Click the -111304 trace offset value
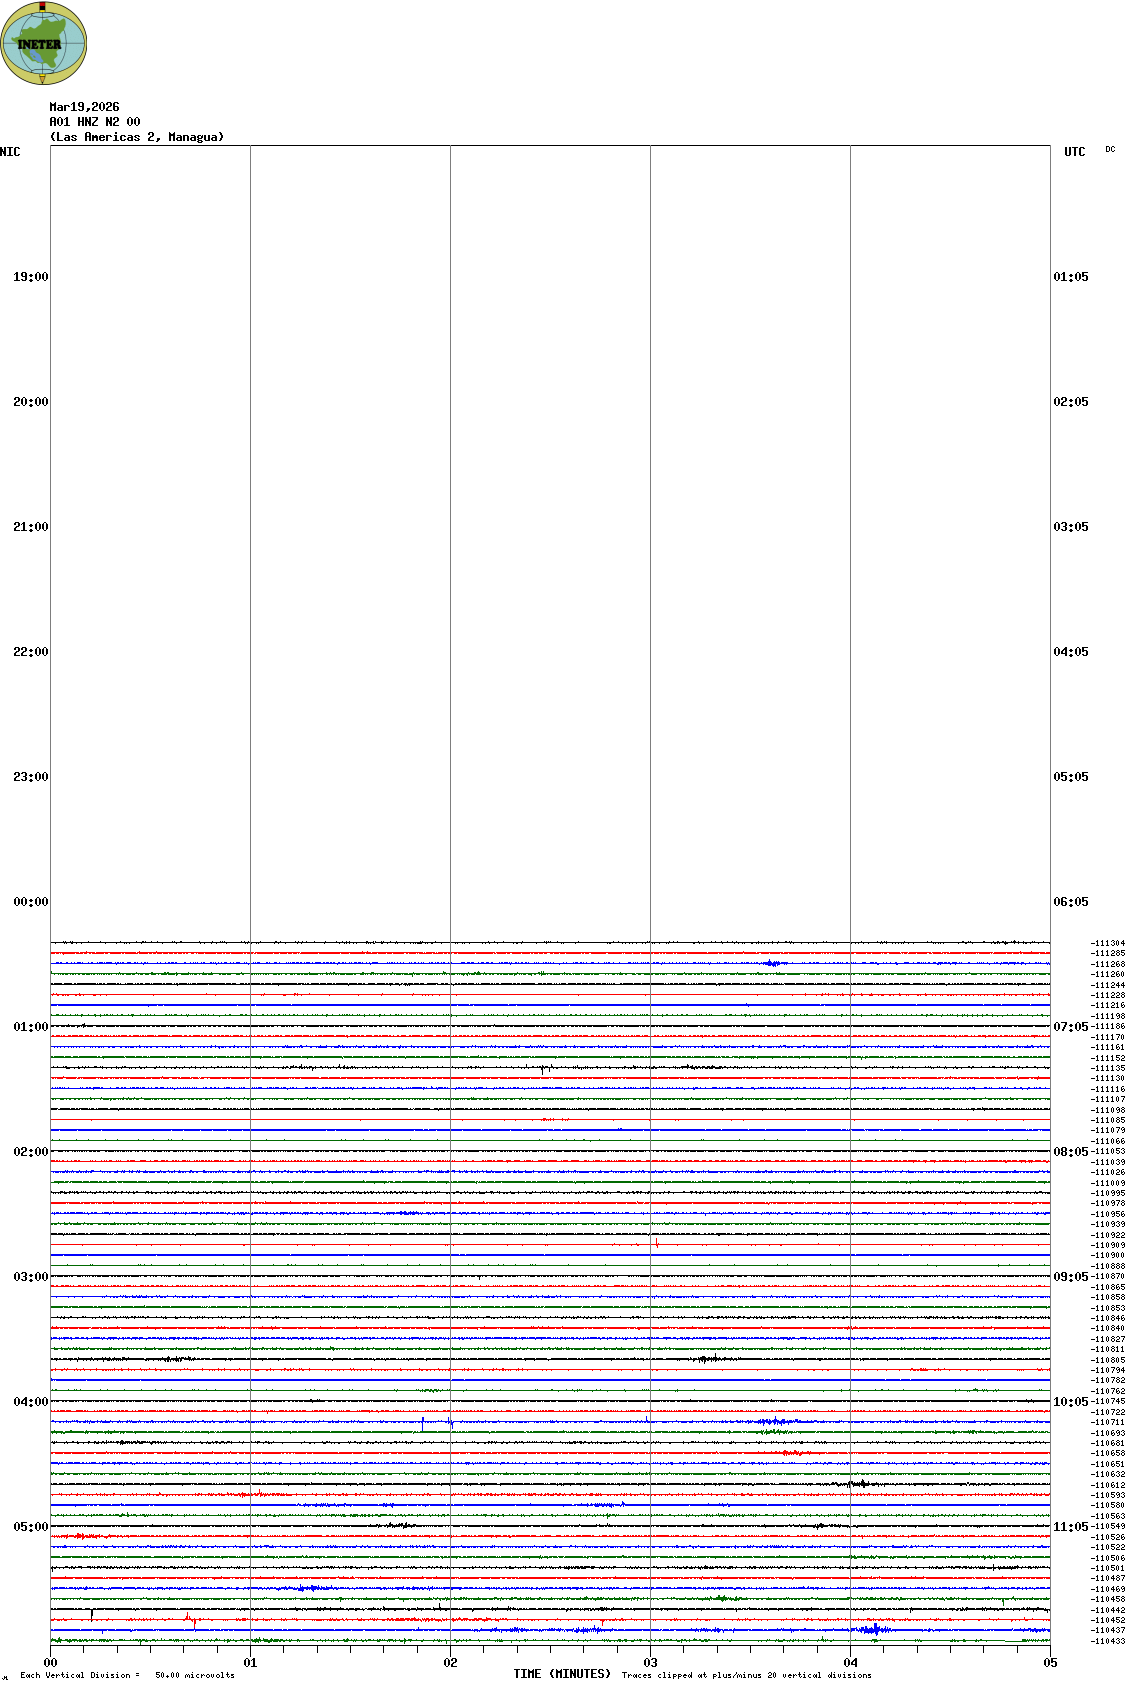The height and width of the screenshot is (1689, 1130). 1108,943
